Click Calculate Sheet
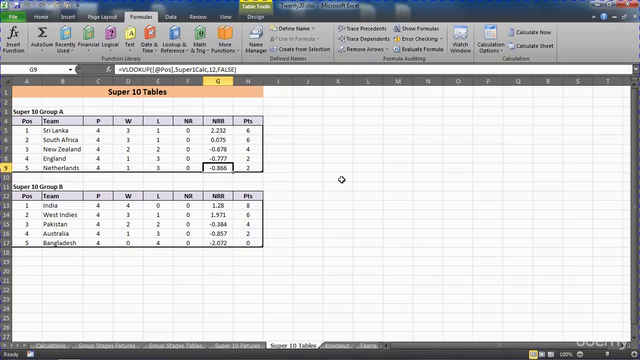The height and width of the screenshot is (360, 640). 531,46
